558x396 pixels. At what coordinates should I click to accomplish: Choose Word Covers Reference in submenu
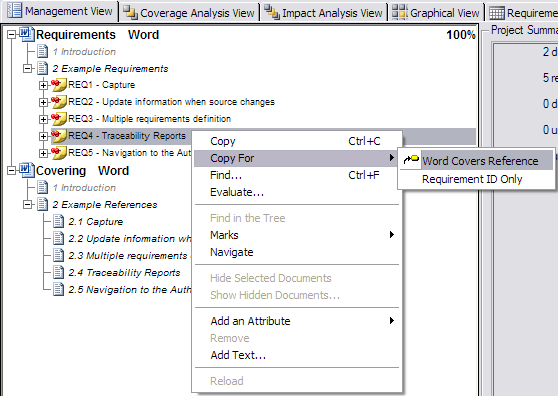pyautogui.click(x=477, y=161)
